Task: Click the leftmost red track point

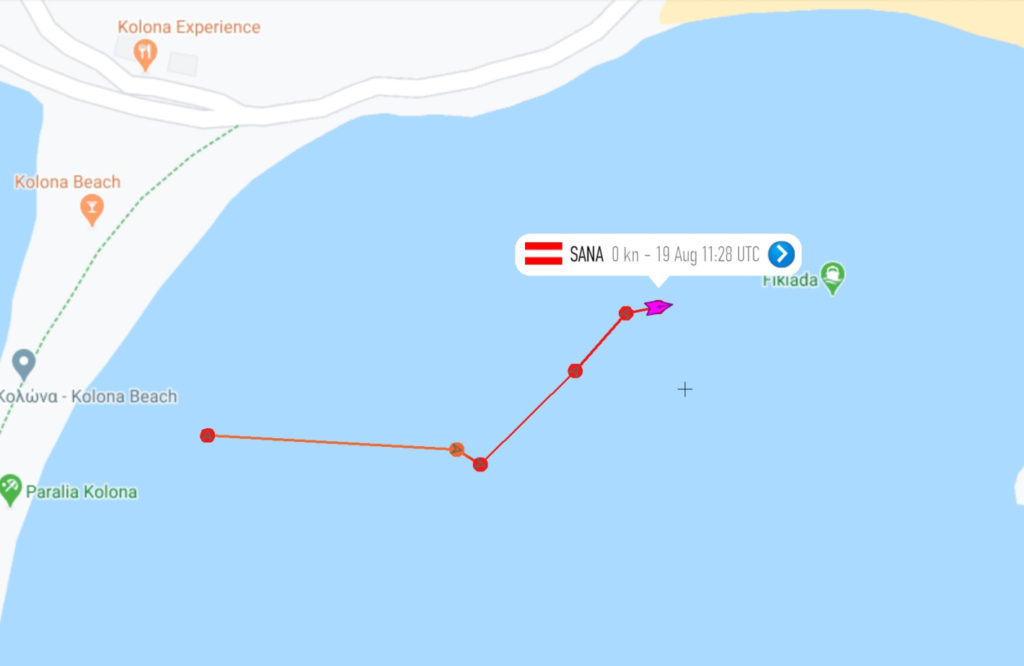Action: [208, 436]
